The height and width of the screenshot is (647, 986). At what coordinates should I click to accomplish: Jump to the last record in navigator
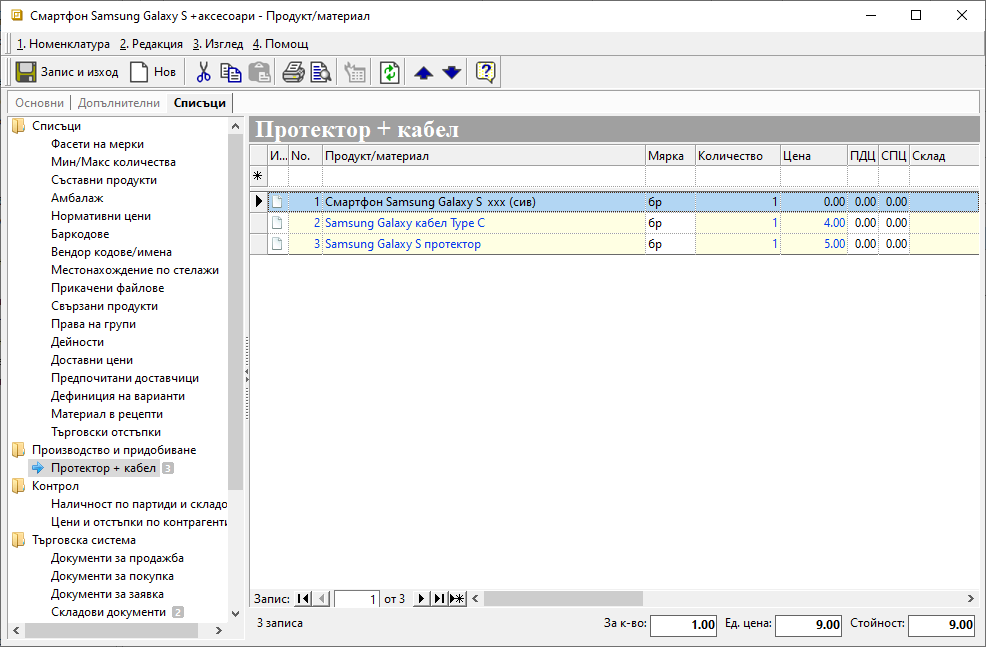point(439,599)
